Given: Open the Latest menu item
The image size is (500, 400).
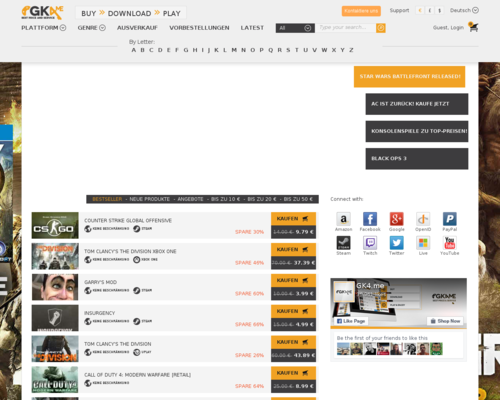Looking at the screenshot, I should click(252, 28).
